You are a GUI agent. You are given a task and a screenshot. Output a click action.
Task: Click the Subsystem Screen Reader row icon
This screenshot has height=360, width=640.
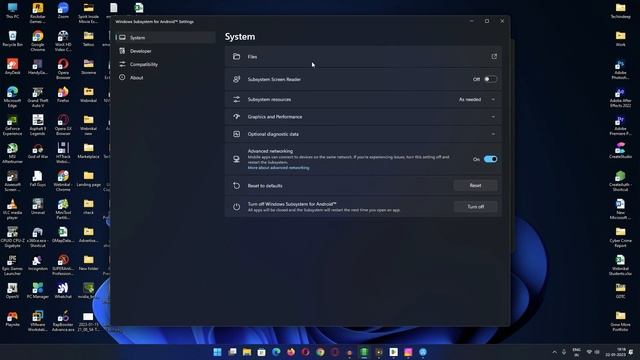tap(236, 79)
